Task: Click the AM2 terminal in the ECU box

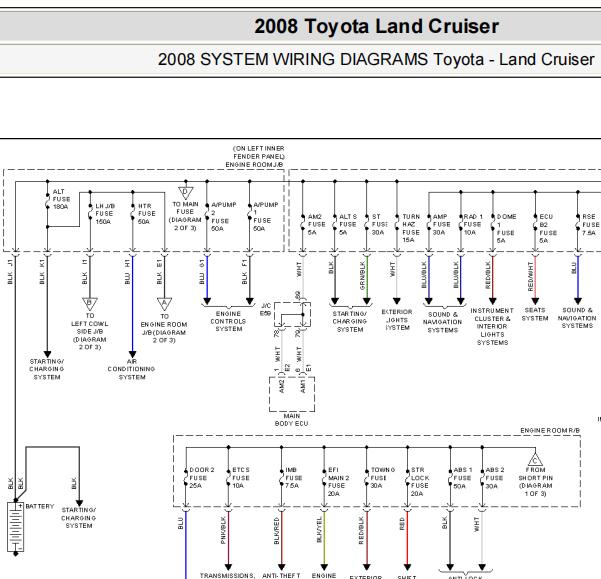Action: (282, 386)
